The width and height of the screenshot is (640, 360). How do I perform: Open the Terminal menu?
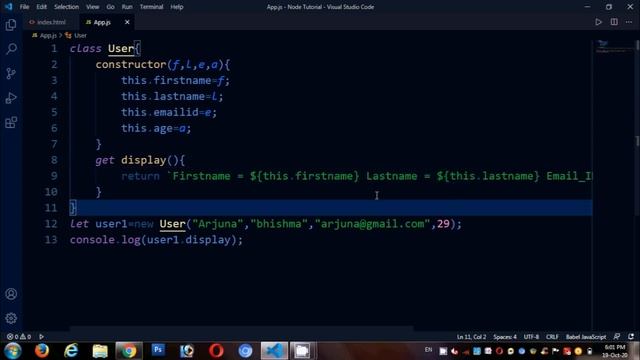coord(151,7)
